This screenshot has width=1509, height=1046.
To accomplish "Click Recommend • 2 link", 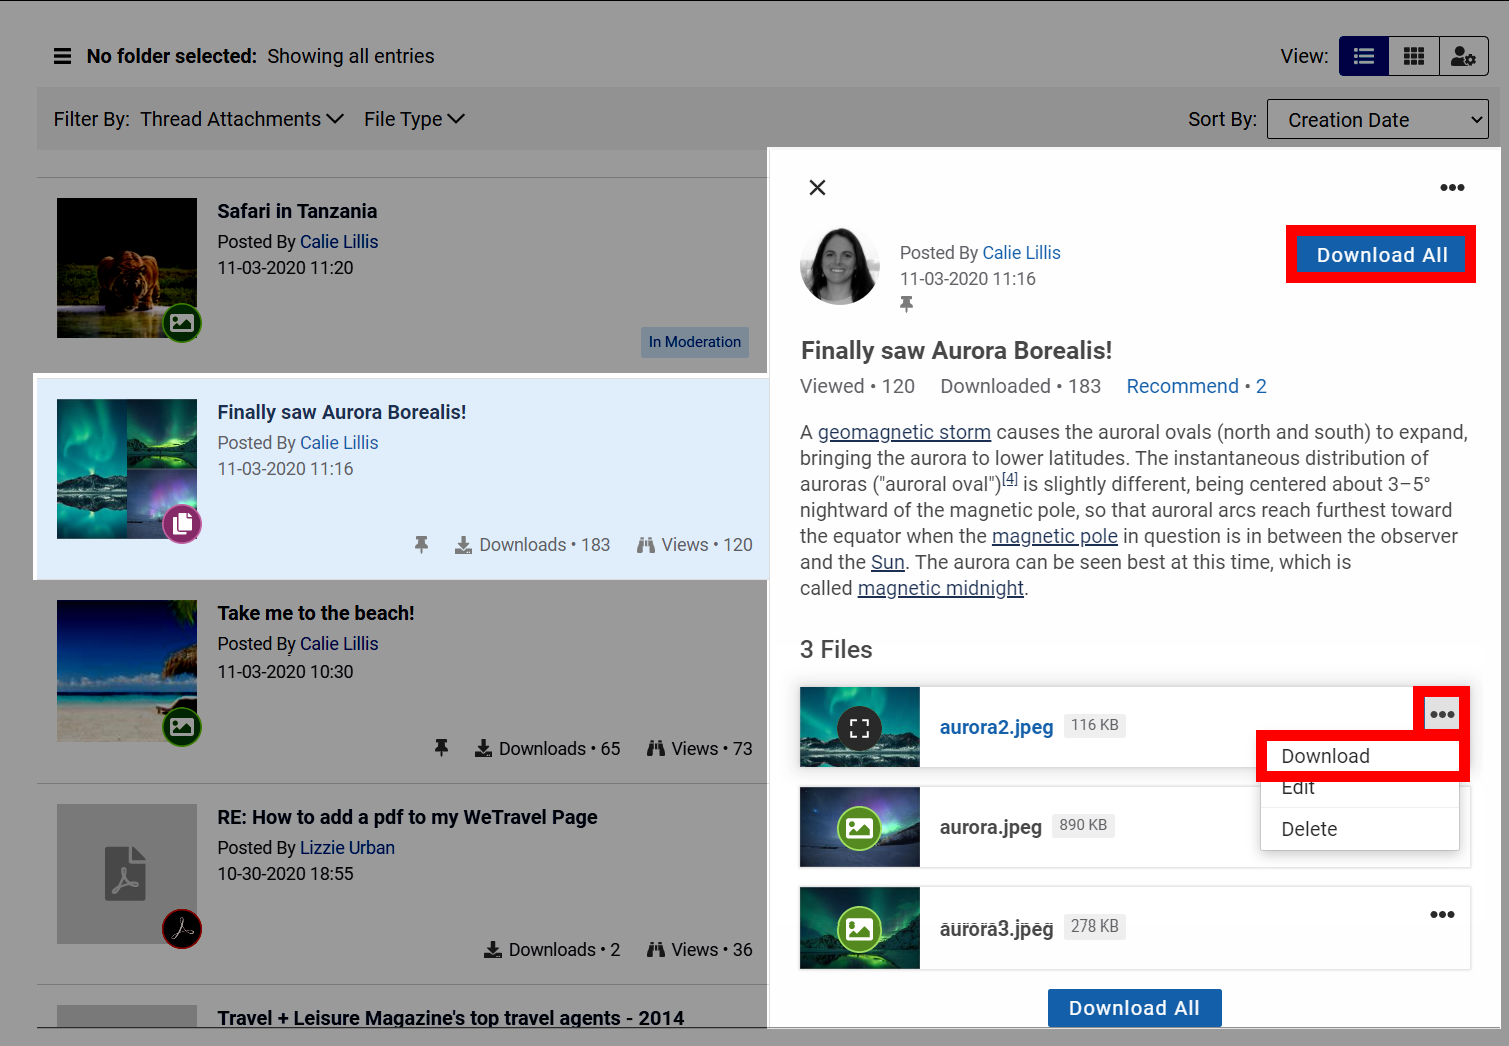I will click(1196, 386).
